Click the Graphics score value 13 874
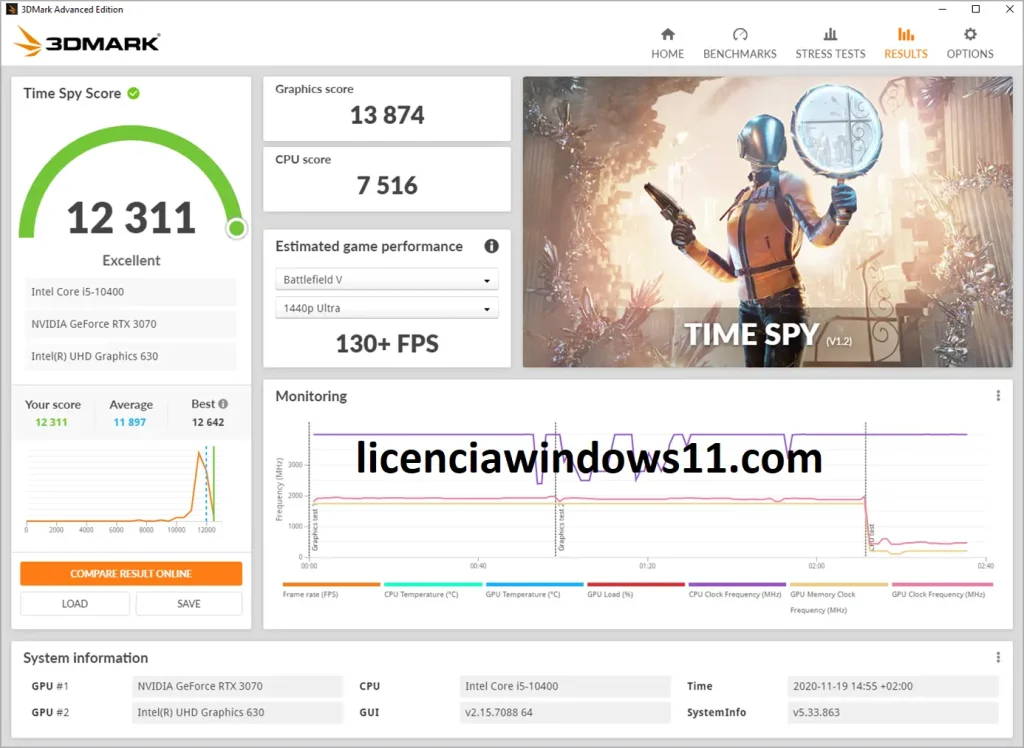Image resolution: width=1024 pixels, height=748 pixels. pyautogui.click(x=387, y=116)
